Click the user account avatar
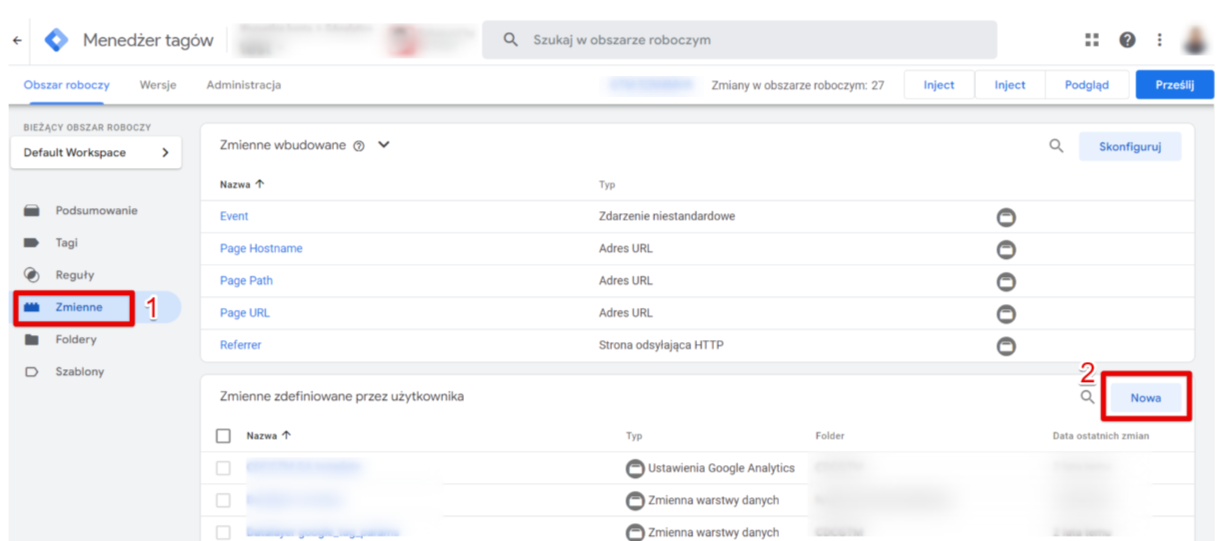Image resolution: width=1220 pixels, height=541 pixels. point(1195,40)
